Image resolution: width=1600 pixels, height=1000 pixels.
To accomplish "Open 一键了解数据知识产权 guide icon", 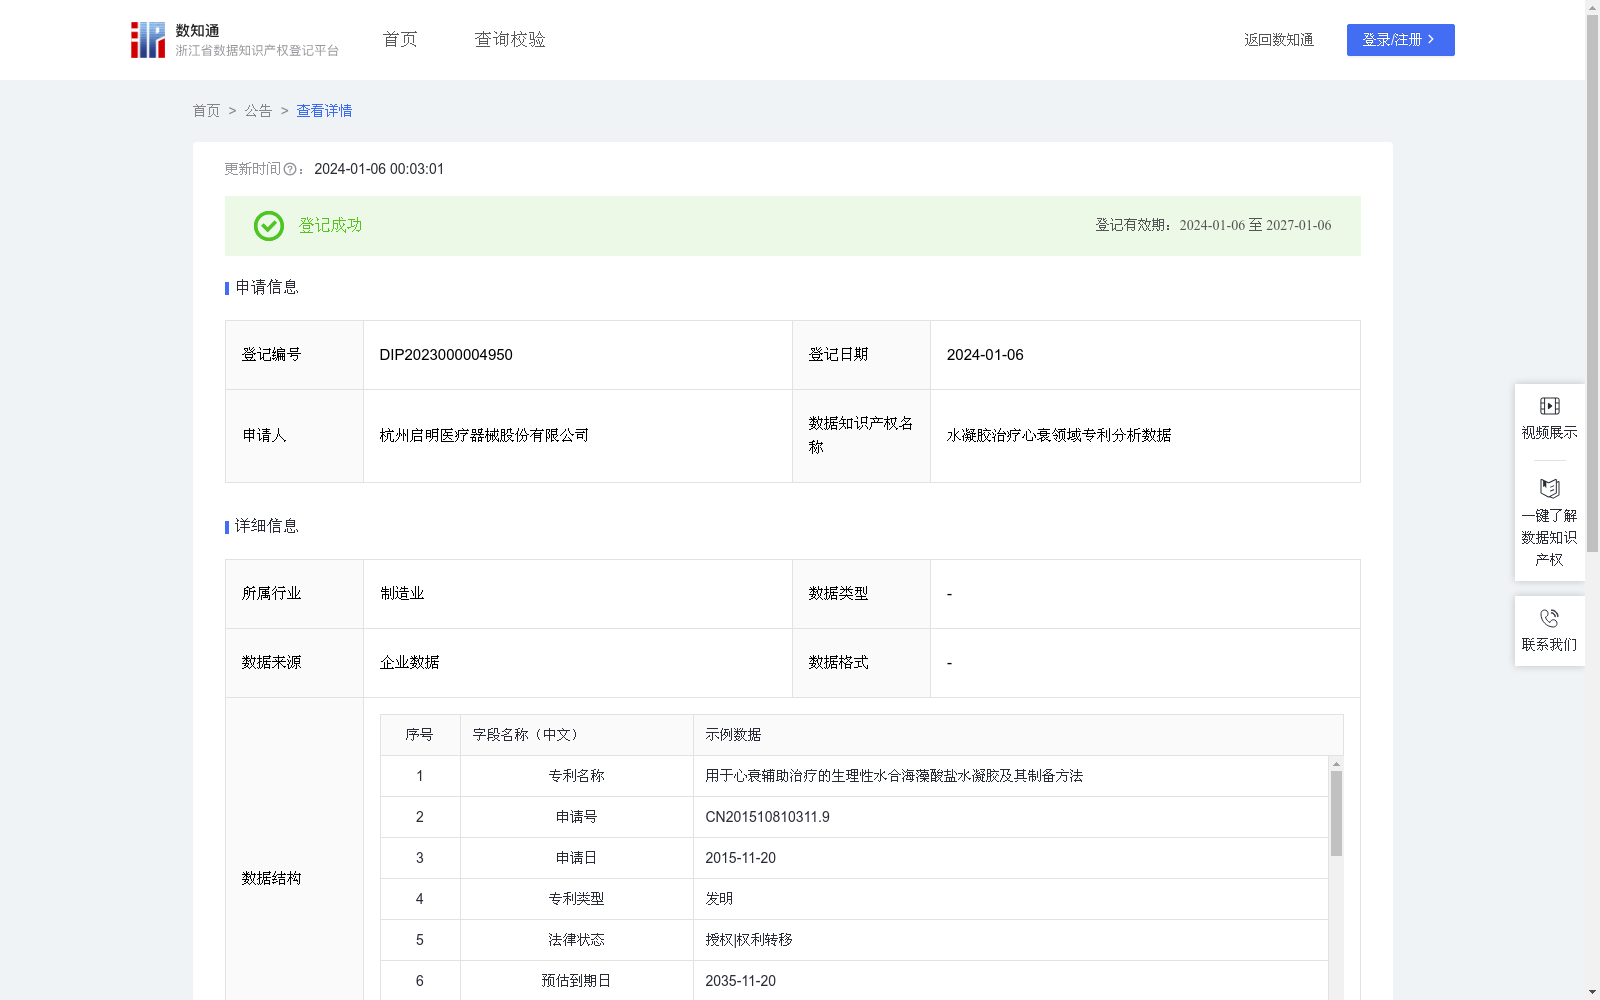I will point(1549,489).
